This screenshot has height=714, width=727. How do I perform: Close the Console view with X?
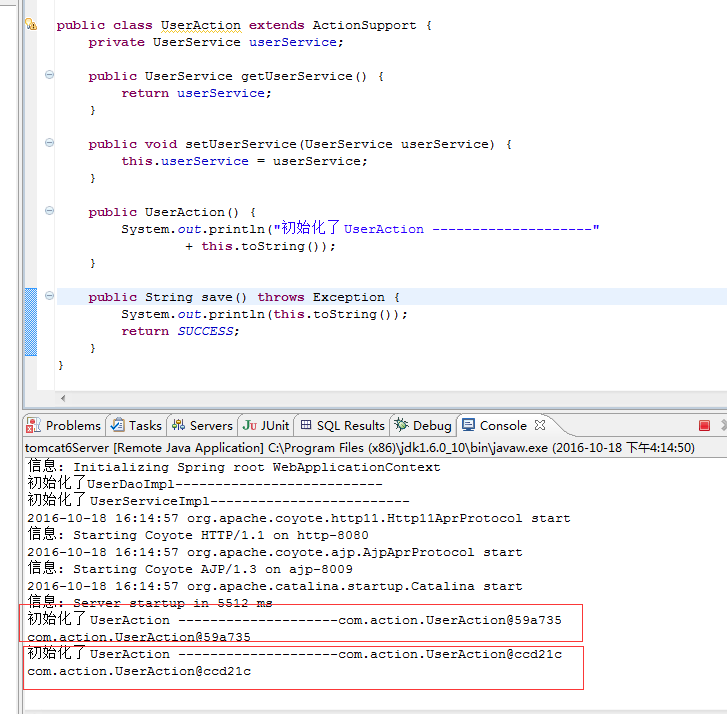coord(540,425)
